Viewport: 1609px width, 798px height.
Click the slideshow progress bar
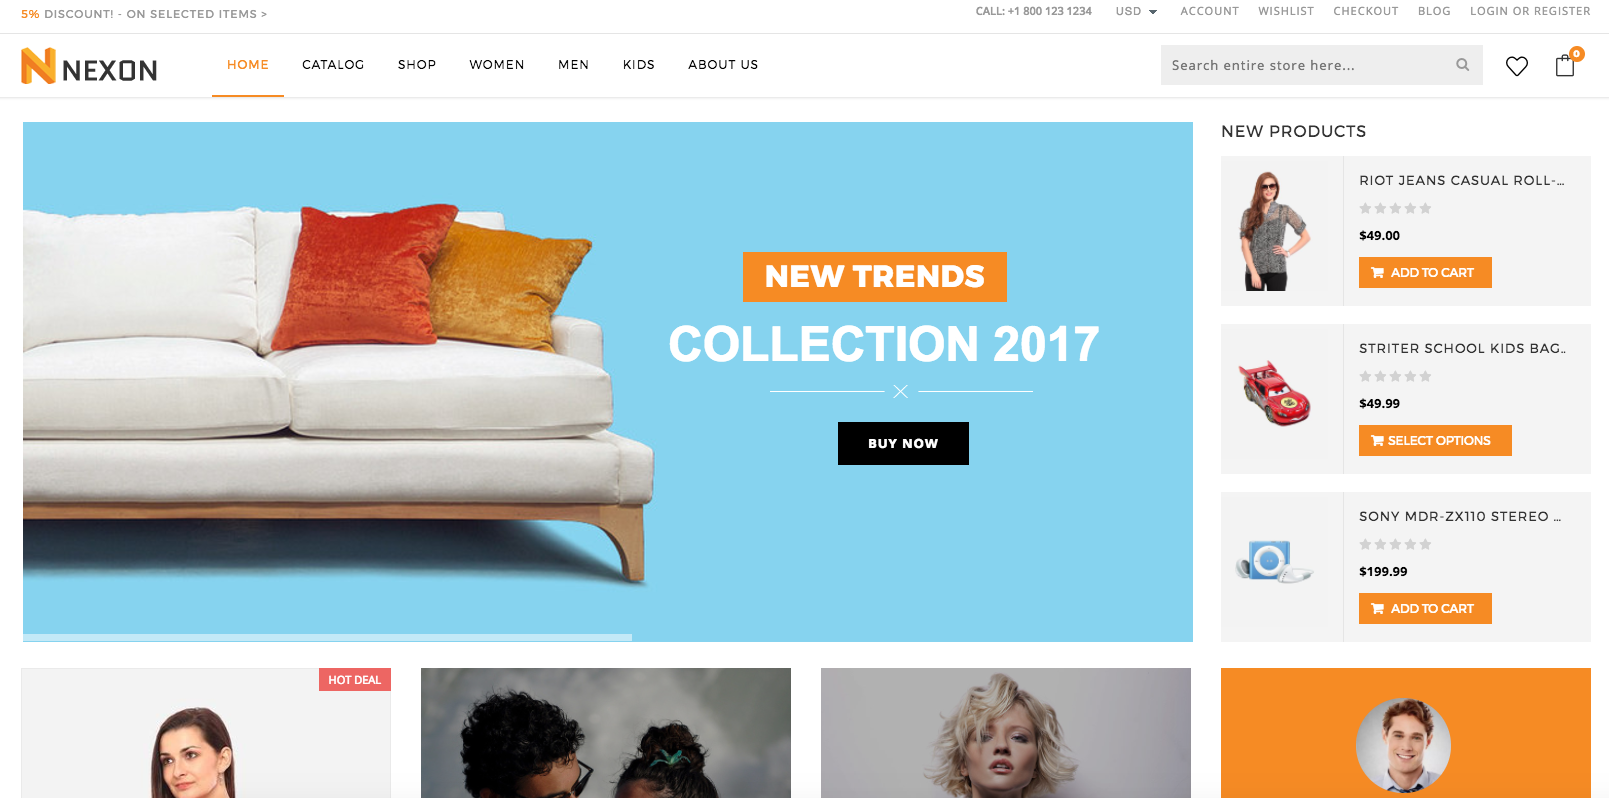pos(327,637)
